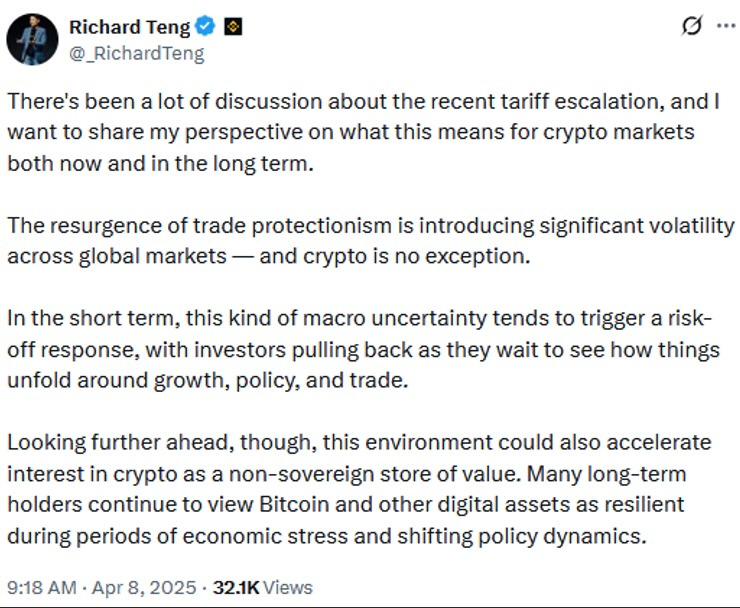740x608 pixels.
Task: Click the 9:18 AM timestamp
Action: pos(42,588)
